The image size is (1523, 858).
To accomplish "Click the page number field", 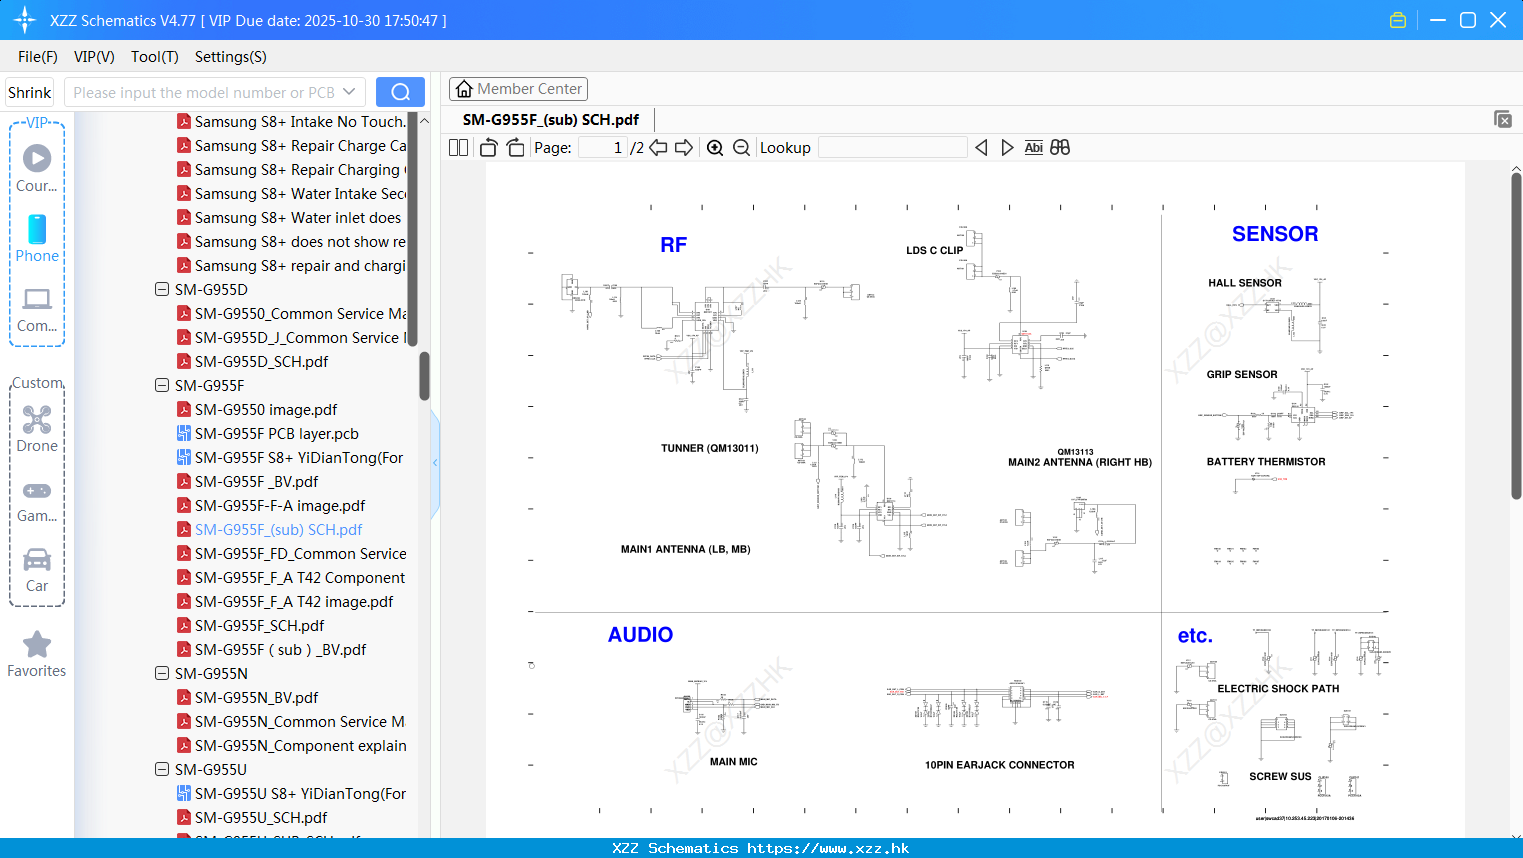I will pyautogui.click(x=602, y=148).
